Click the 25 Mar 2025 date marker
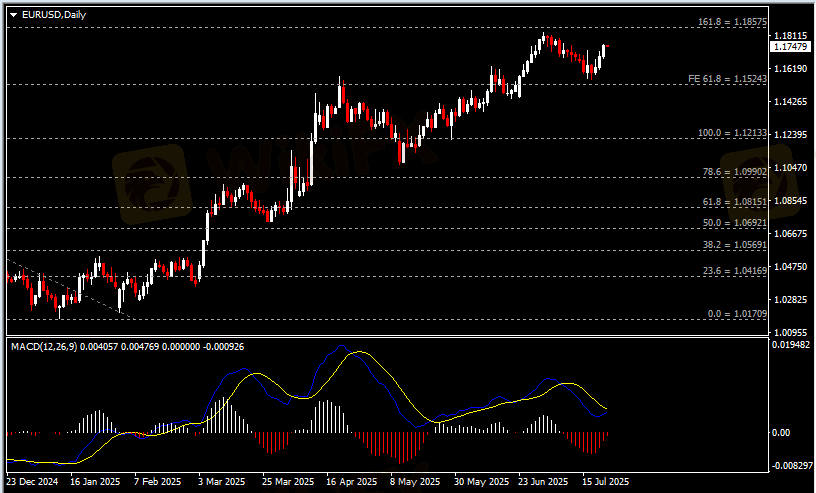The width and height of the screenshot is (816, 493). tap(288, 482)
